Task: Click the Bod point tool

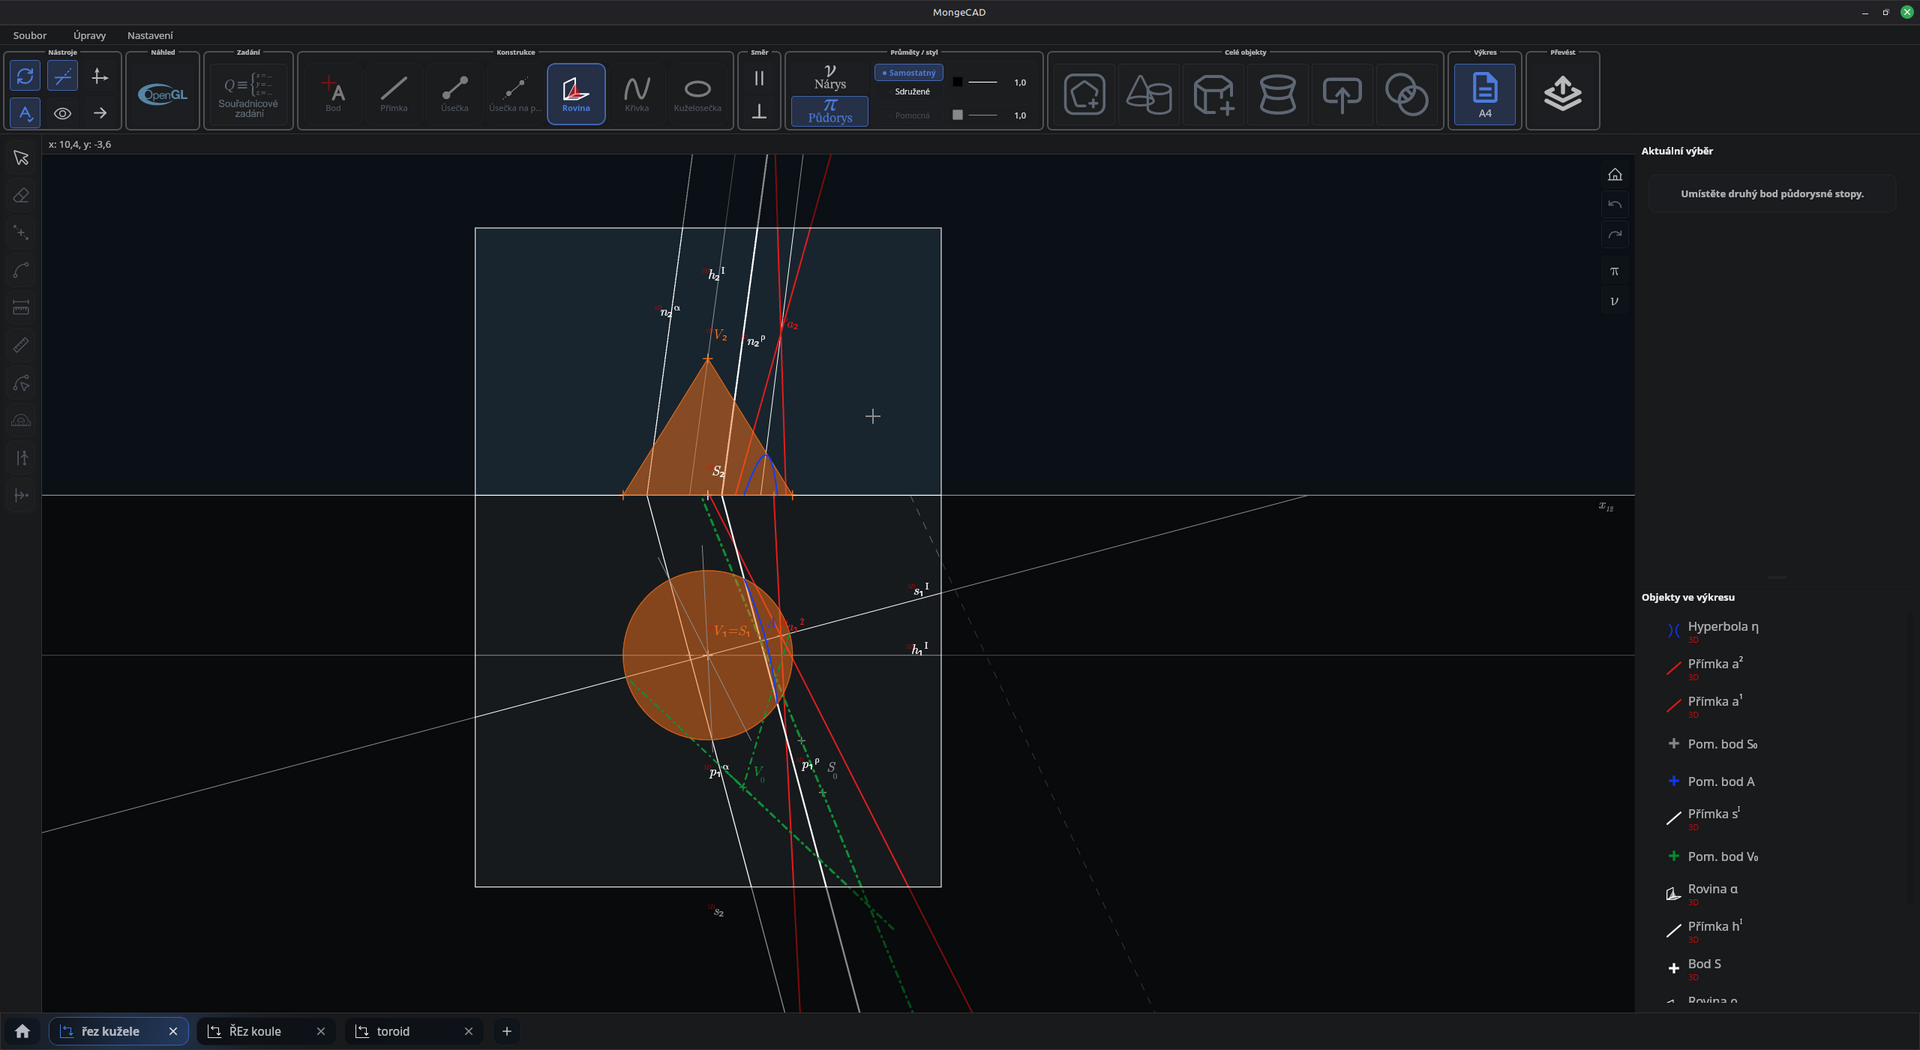Action: 333,94
